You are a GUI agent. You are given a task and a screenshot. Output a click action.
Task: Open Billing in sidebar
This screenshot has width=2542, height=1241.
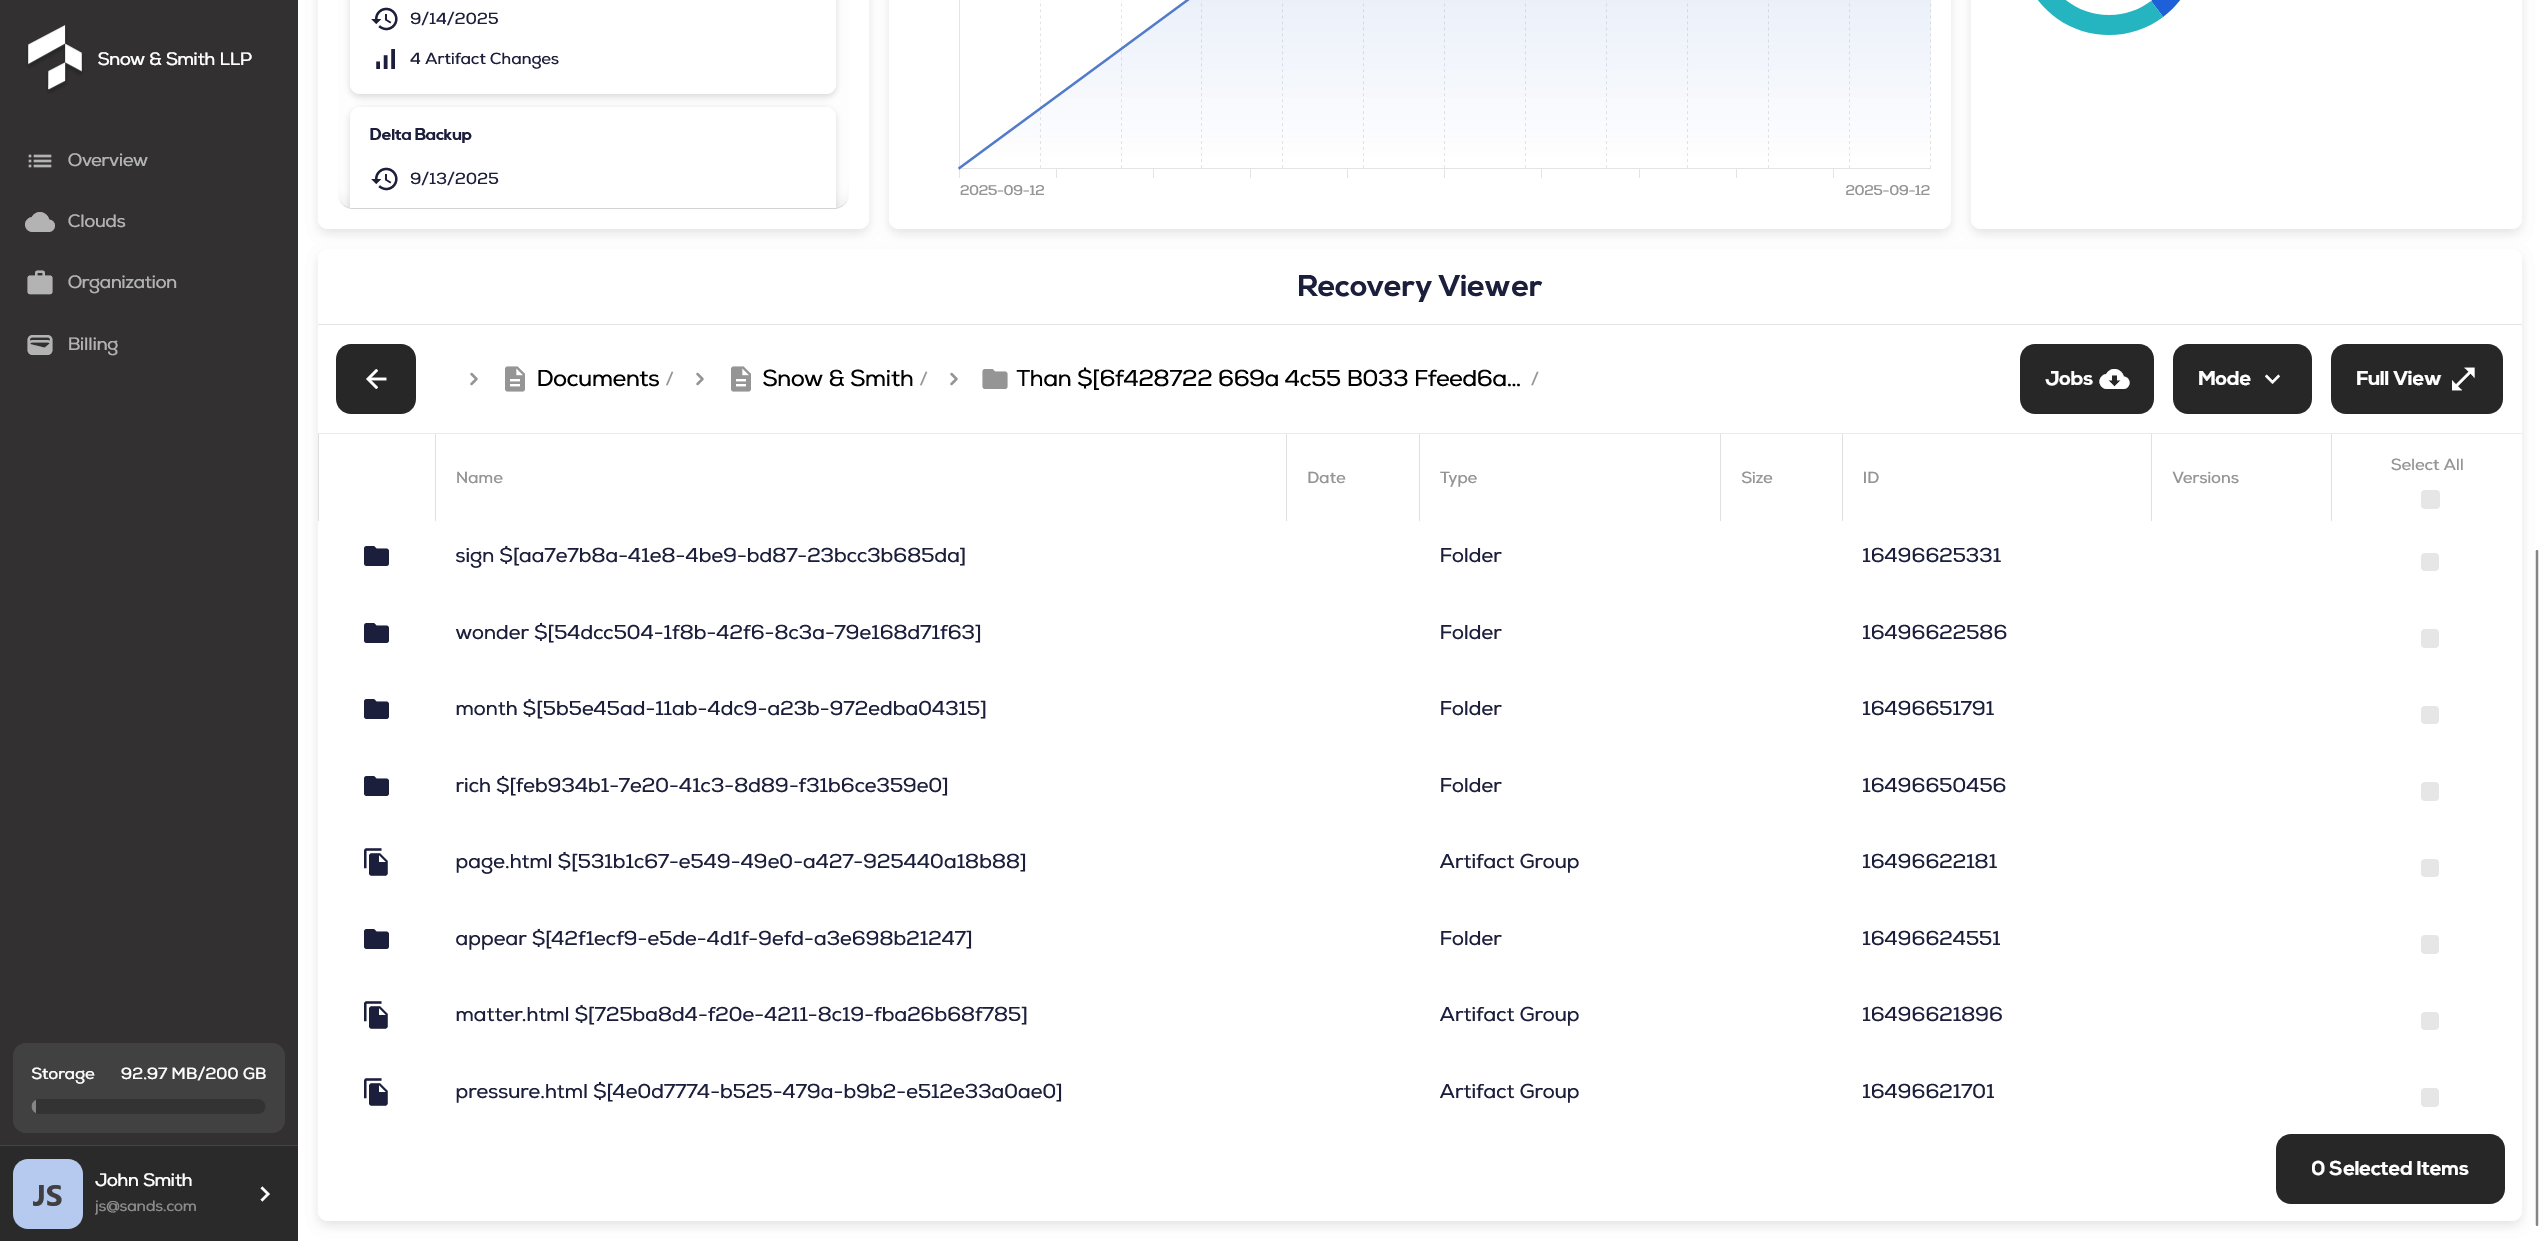point(92,344)
